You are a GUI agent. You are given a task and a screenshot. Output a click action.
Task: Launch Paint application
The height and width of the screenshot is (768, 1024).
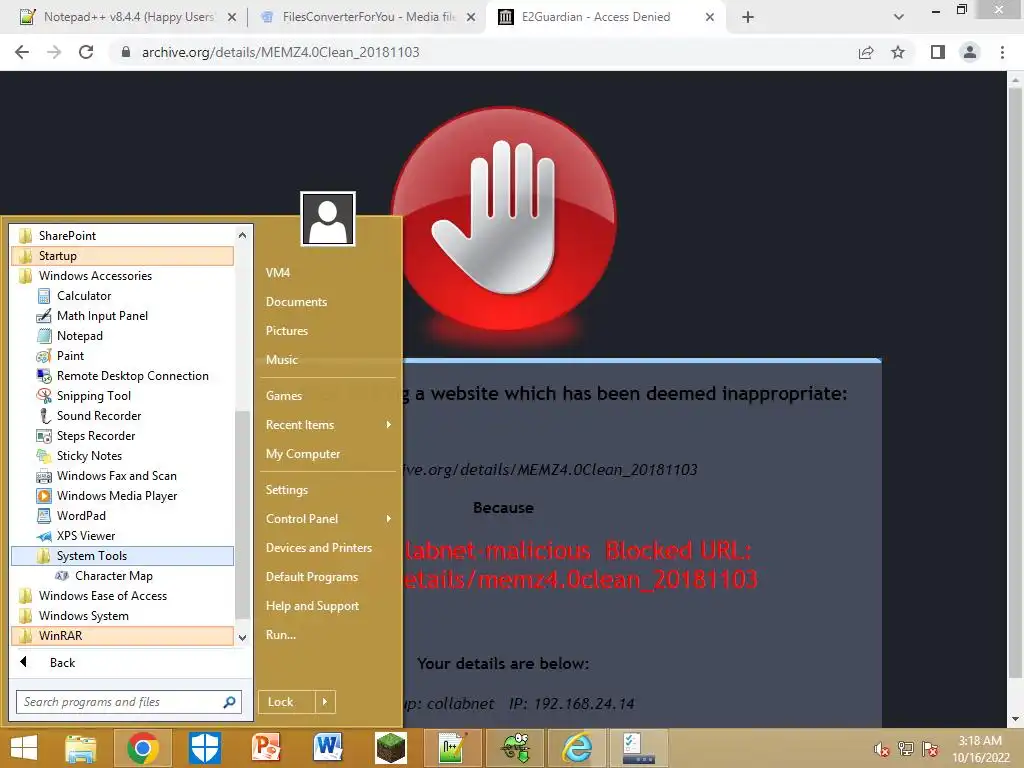70,356
